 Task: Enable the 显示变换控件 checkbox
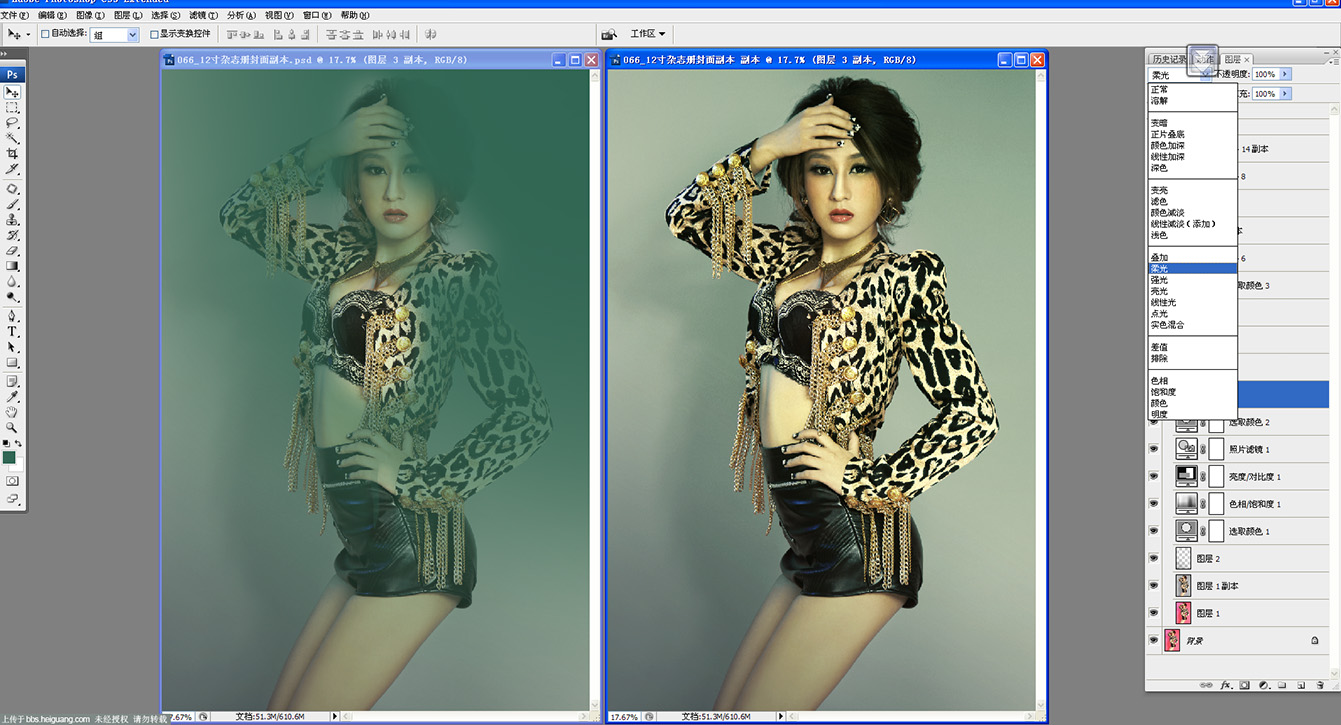(154, 34)
